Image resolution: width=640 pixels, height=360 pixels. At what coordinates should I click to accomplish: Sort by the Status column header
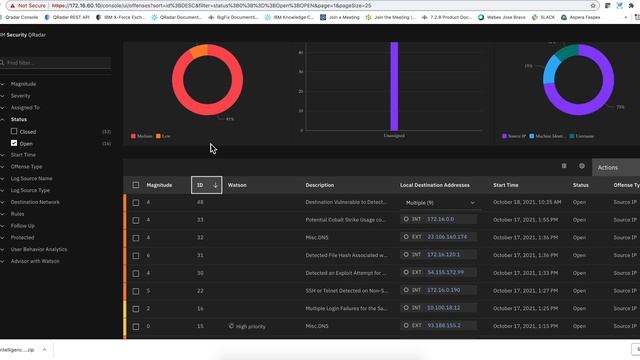[580, 185]
